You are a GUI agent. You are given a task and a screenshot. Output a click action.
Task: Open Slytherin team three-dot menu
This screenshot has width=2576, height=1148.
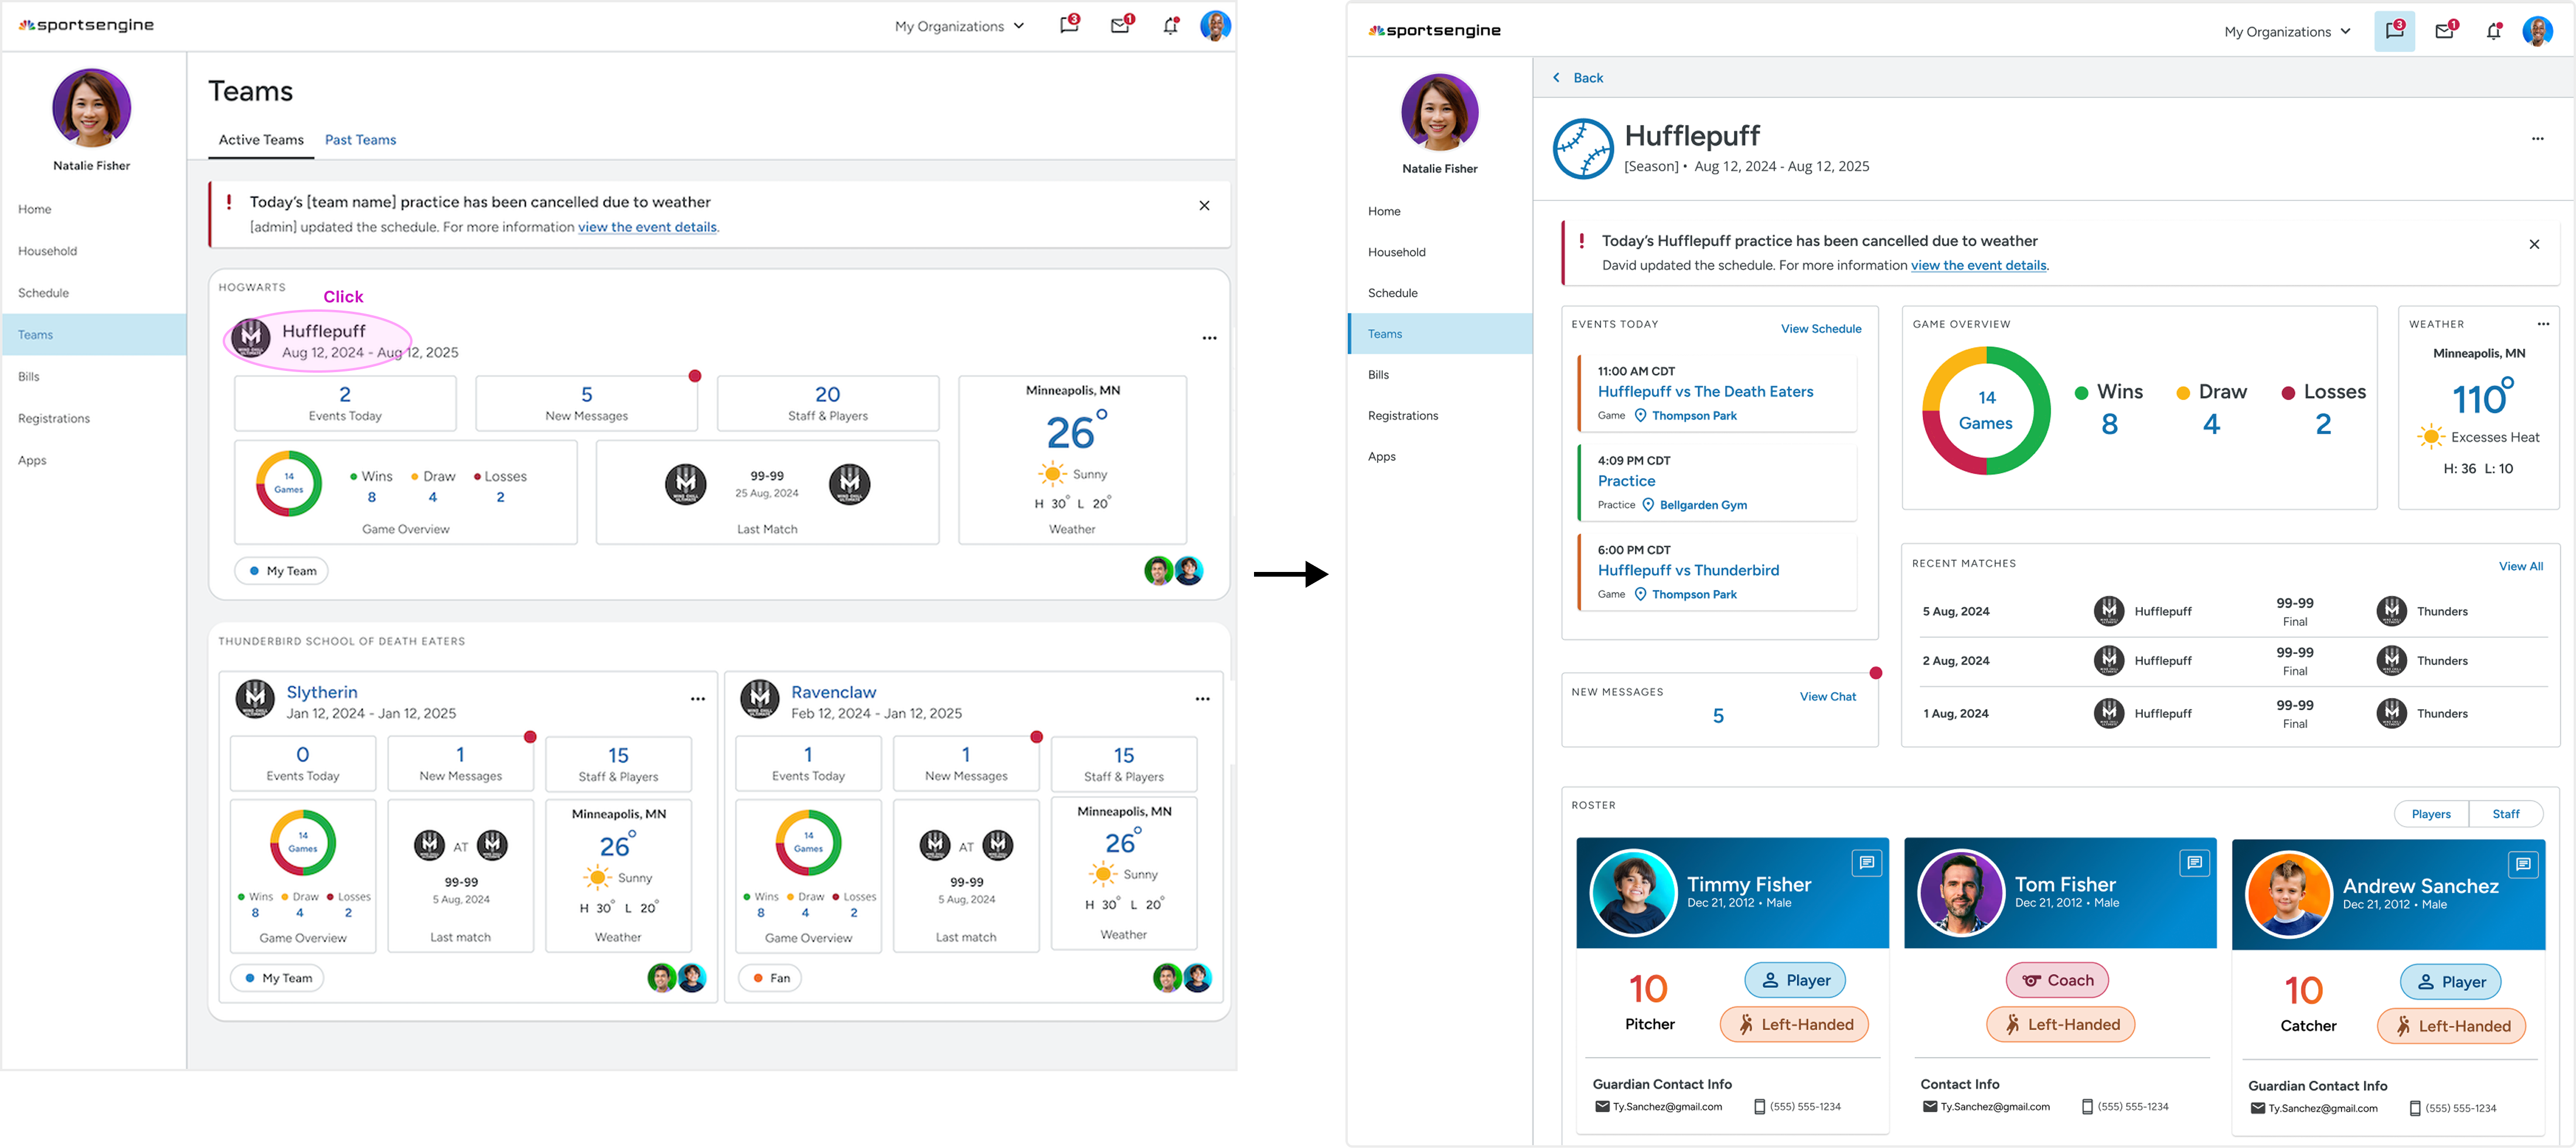(697, 699)
